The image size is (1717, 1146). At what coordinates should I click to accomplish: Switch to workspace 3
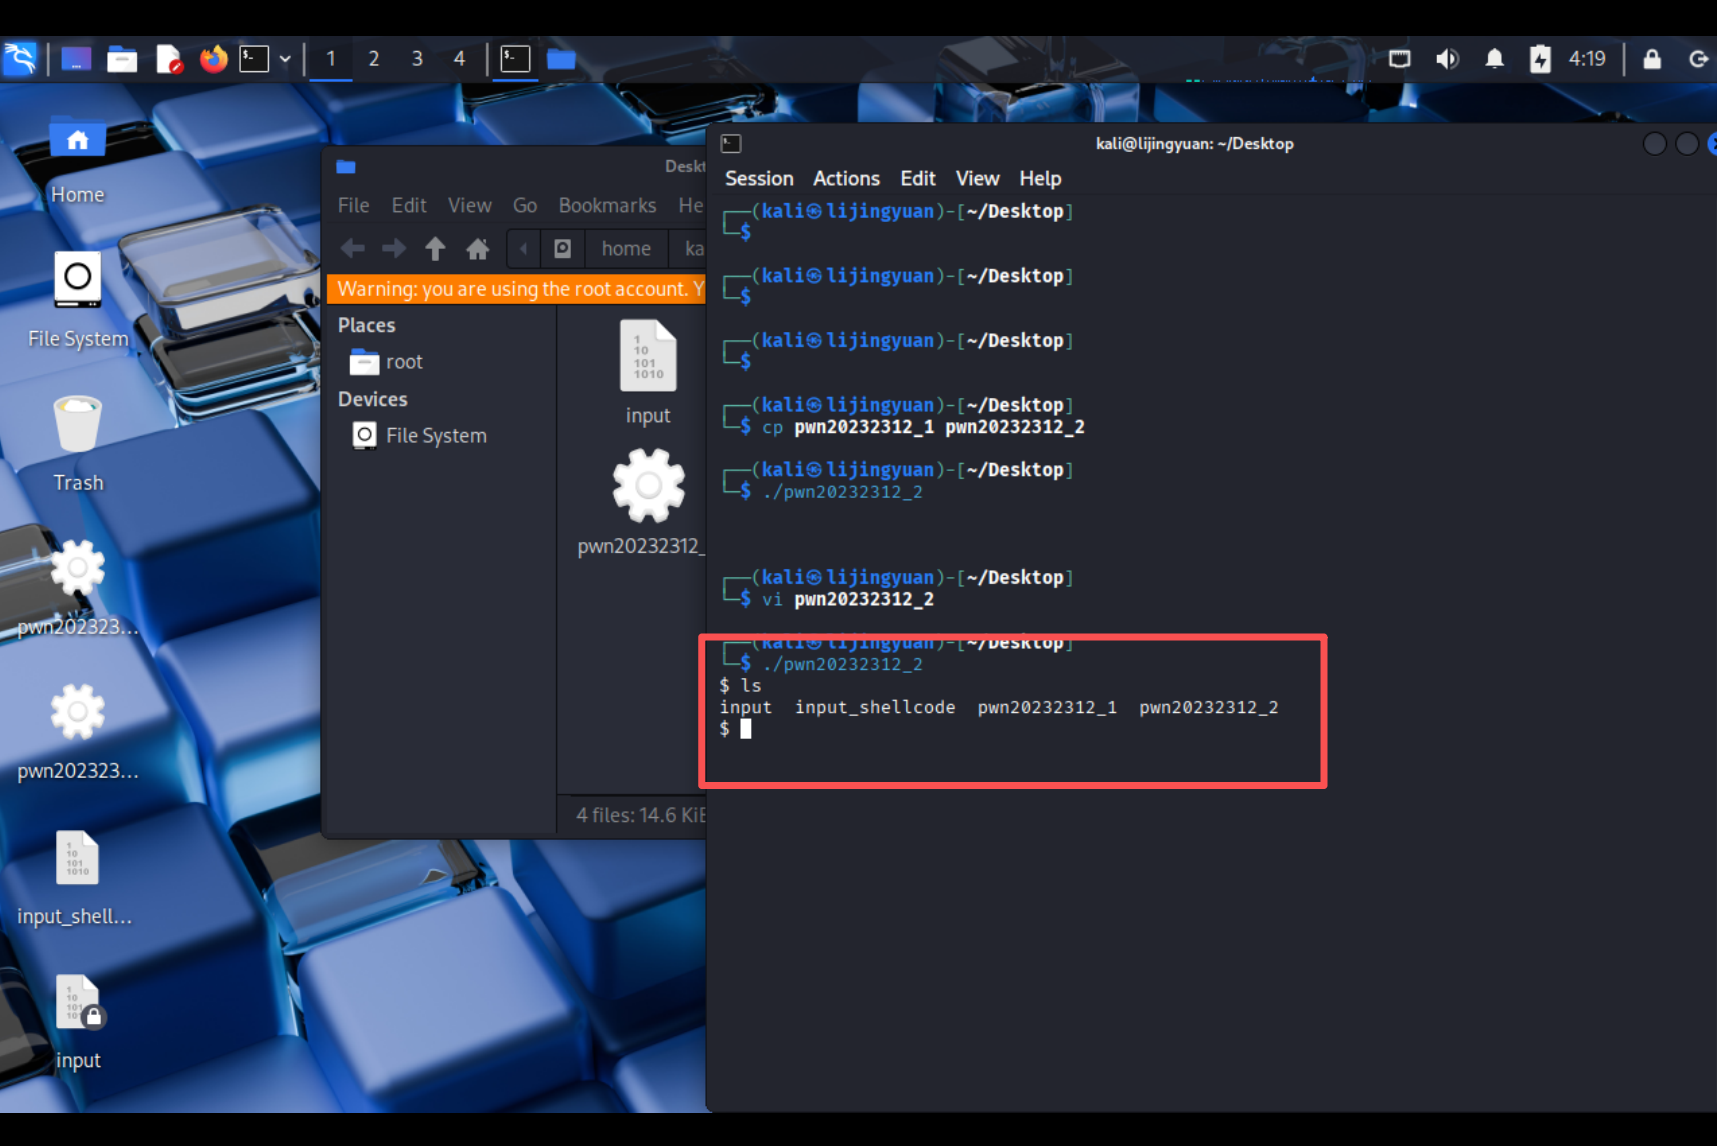tap(417, 59)
